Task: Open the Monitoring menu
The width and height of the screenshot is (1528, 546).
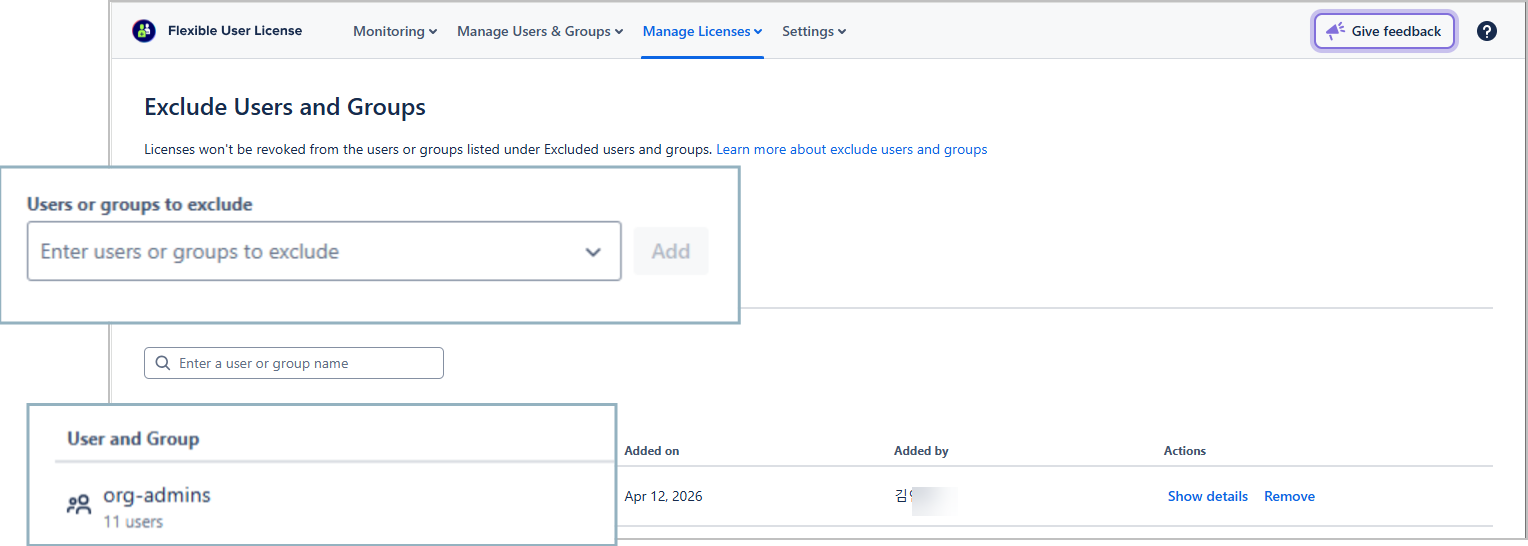Action: click(x=394, y=31)
